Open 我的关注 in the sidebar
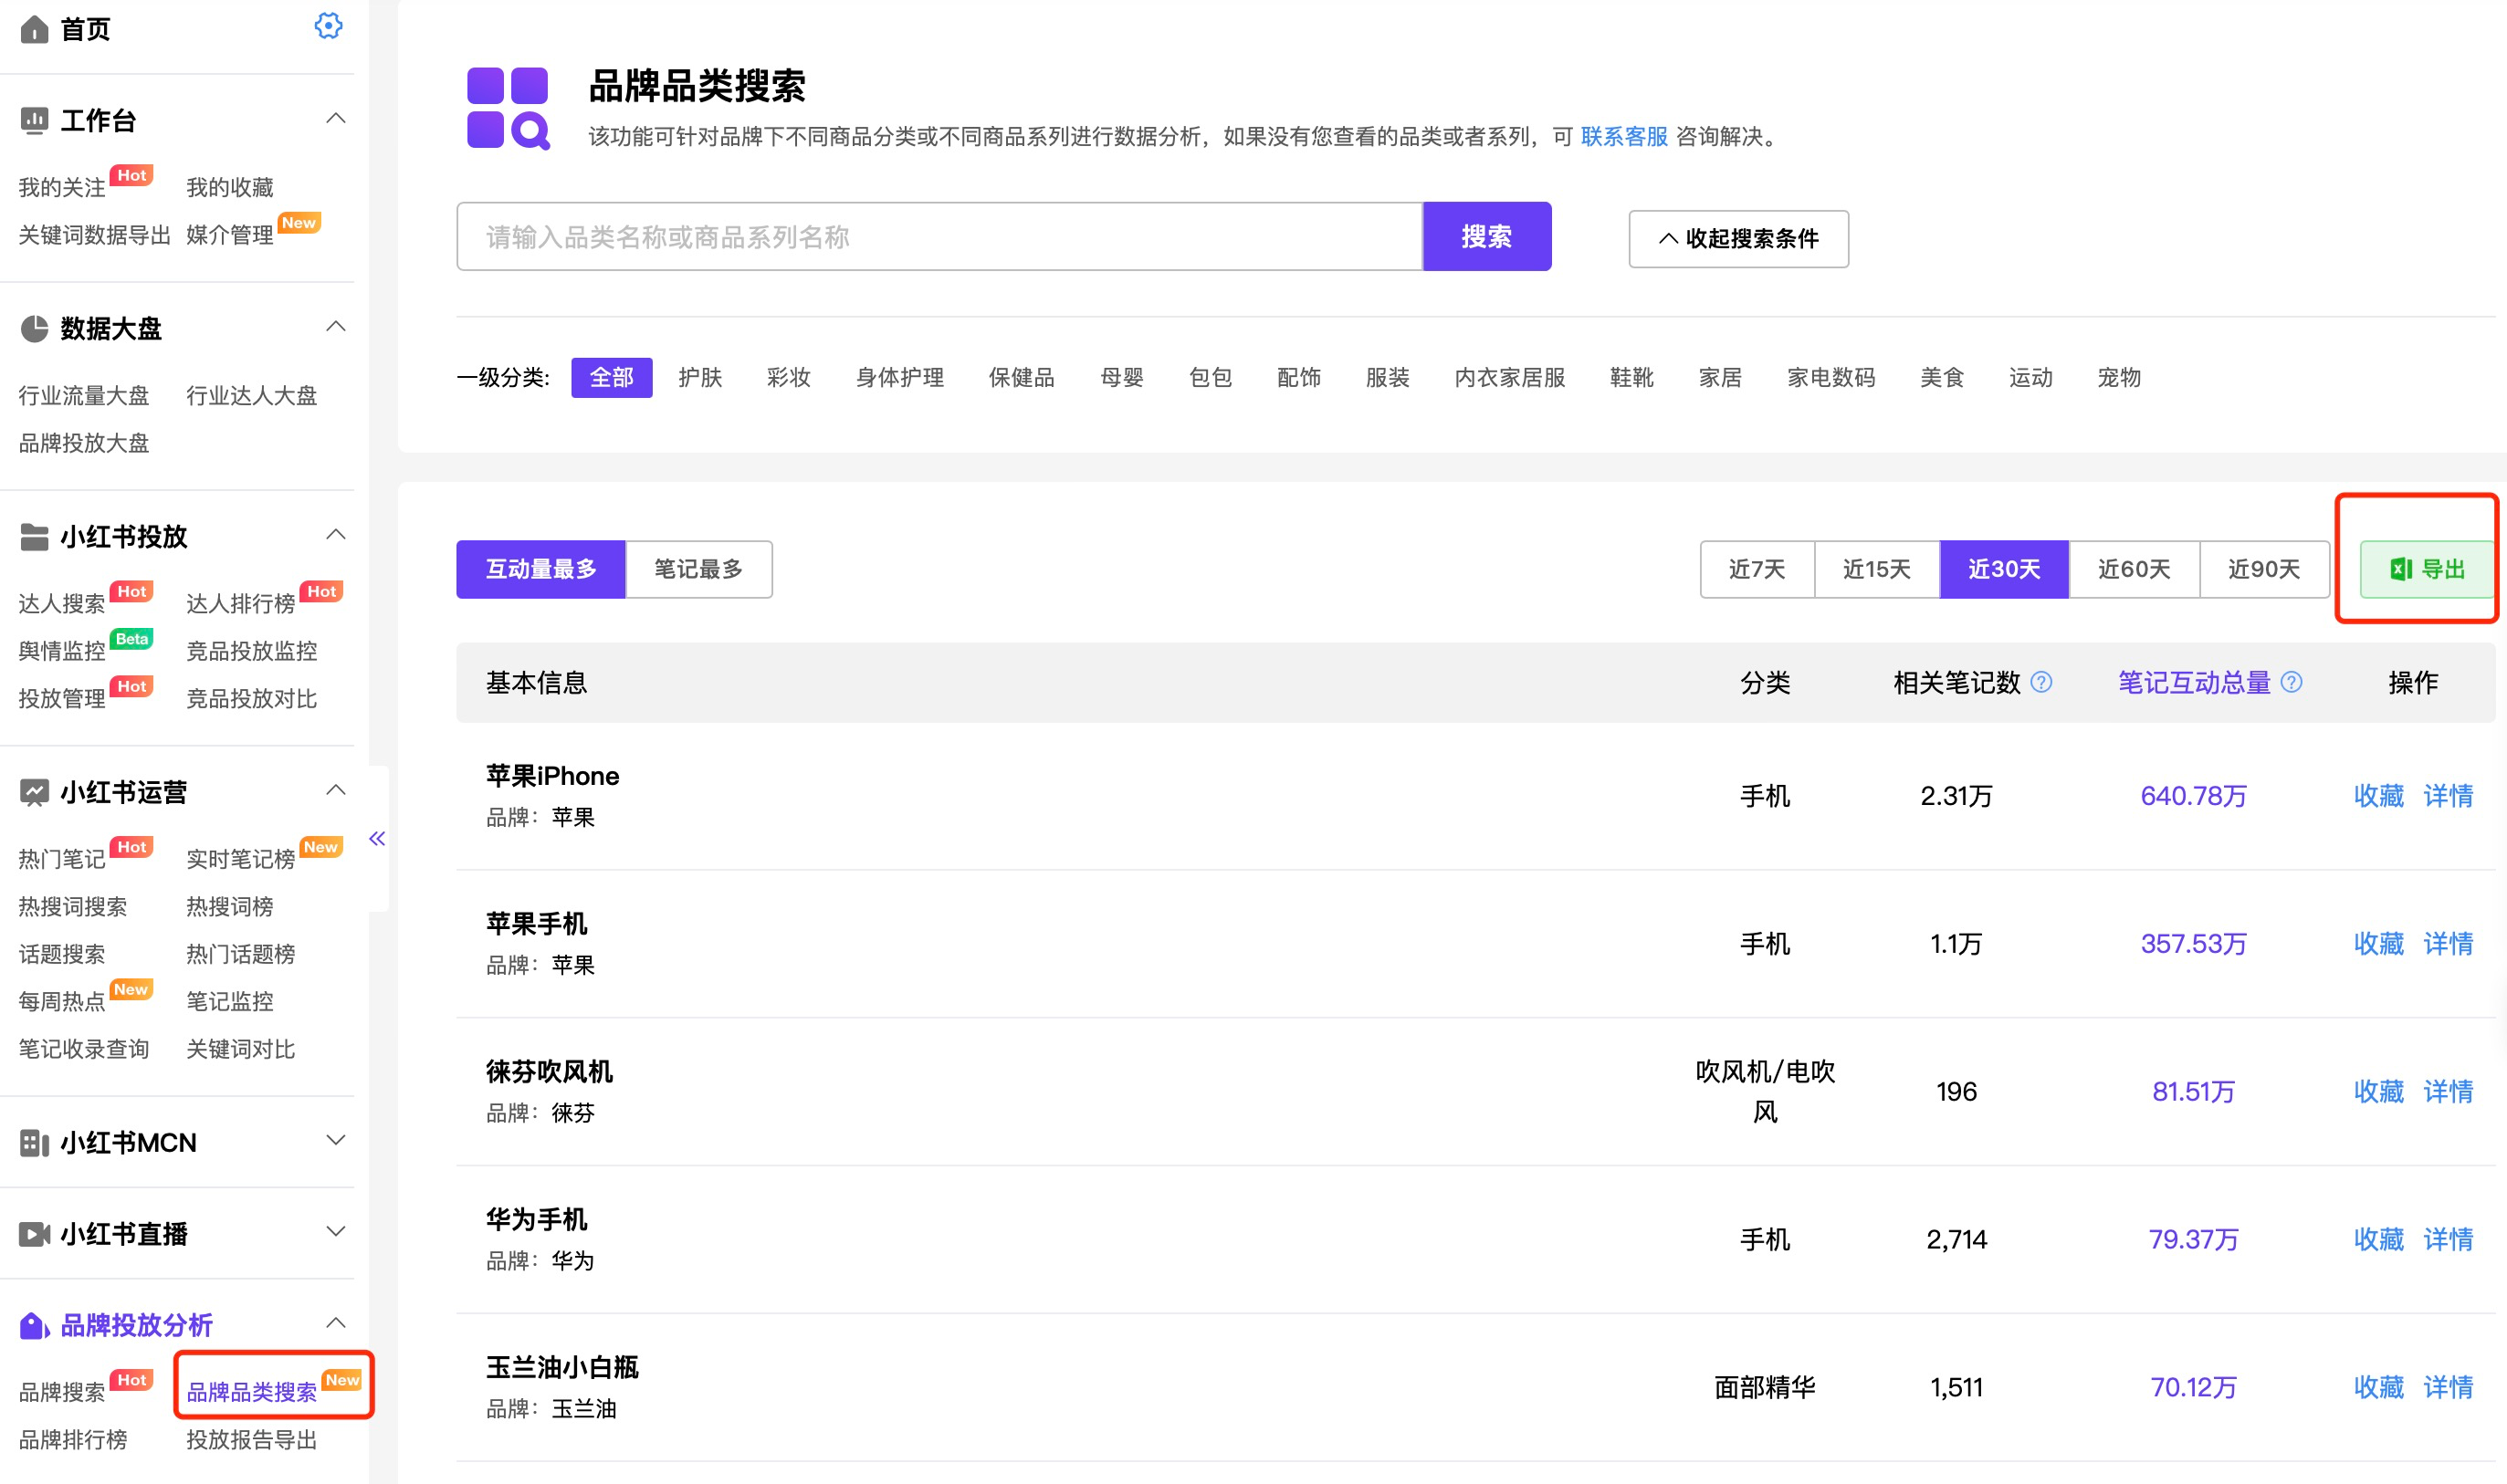Viewport: 2507px width, 1484px height. pos(62,188)
